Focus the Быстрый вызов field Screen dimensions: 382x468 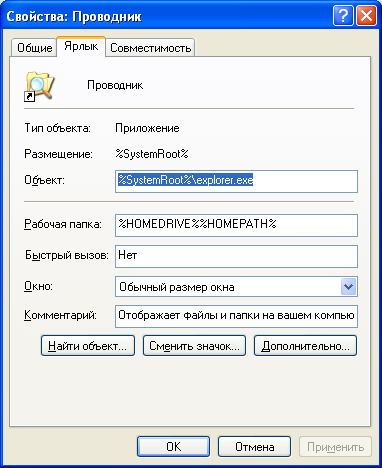(x=236, y=256)
